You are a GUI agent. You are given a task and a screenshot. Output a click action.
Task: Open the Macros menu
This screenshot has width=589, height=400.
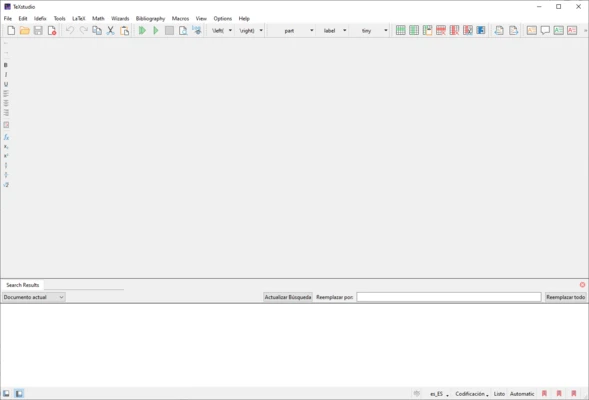coord(180,18)
